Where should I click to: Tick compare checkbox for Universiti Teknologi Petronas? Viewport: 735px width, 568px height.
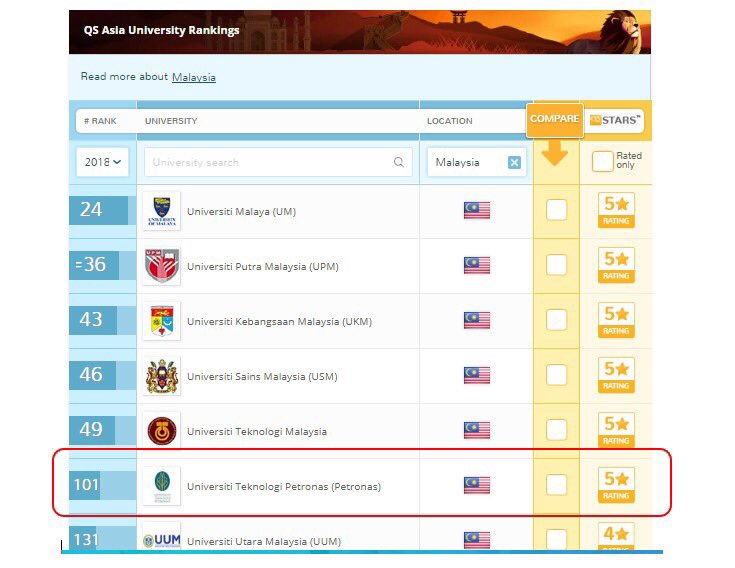(556, 484)
